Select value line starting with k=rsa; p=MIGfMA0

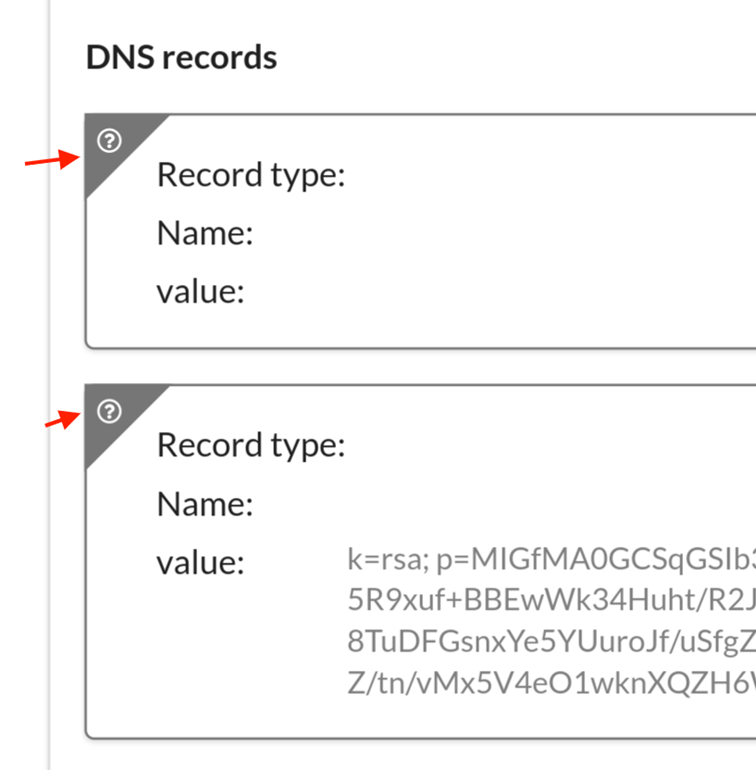point(552,559)
